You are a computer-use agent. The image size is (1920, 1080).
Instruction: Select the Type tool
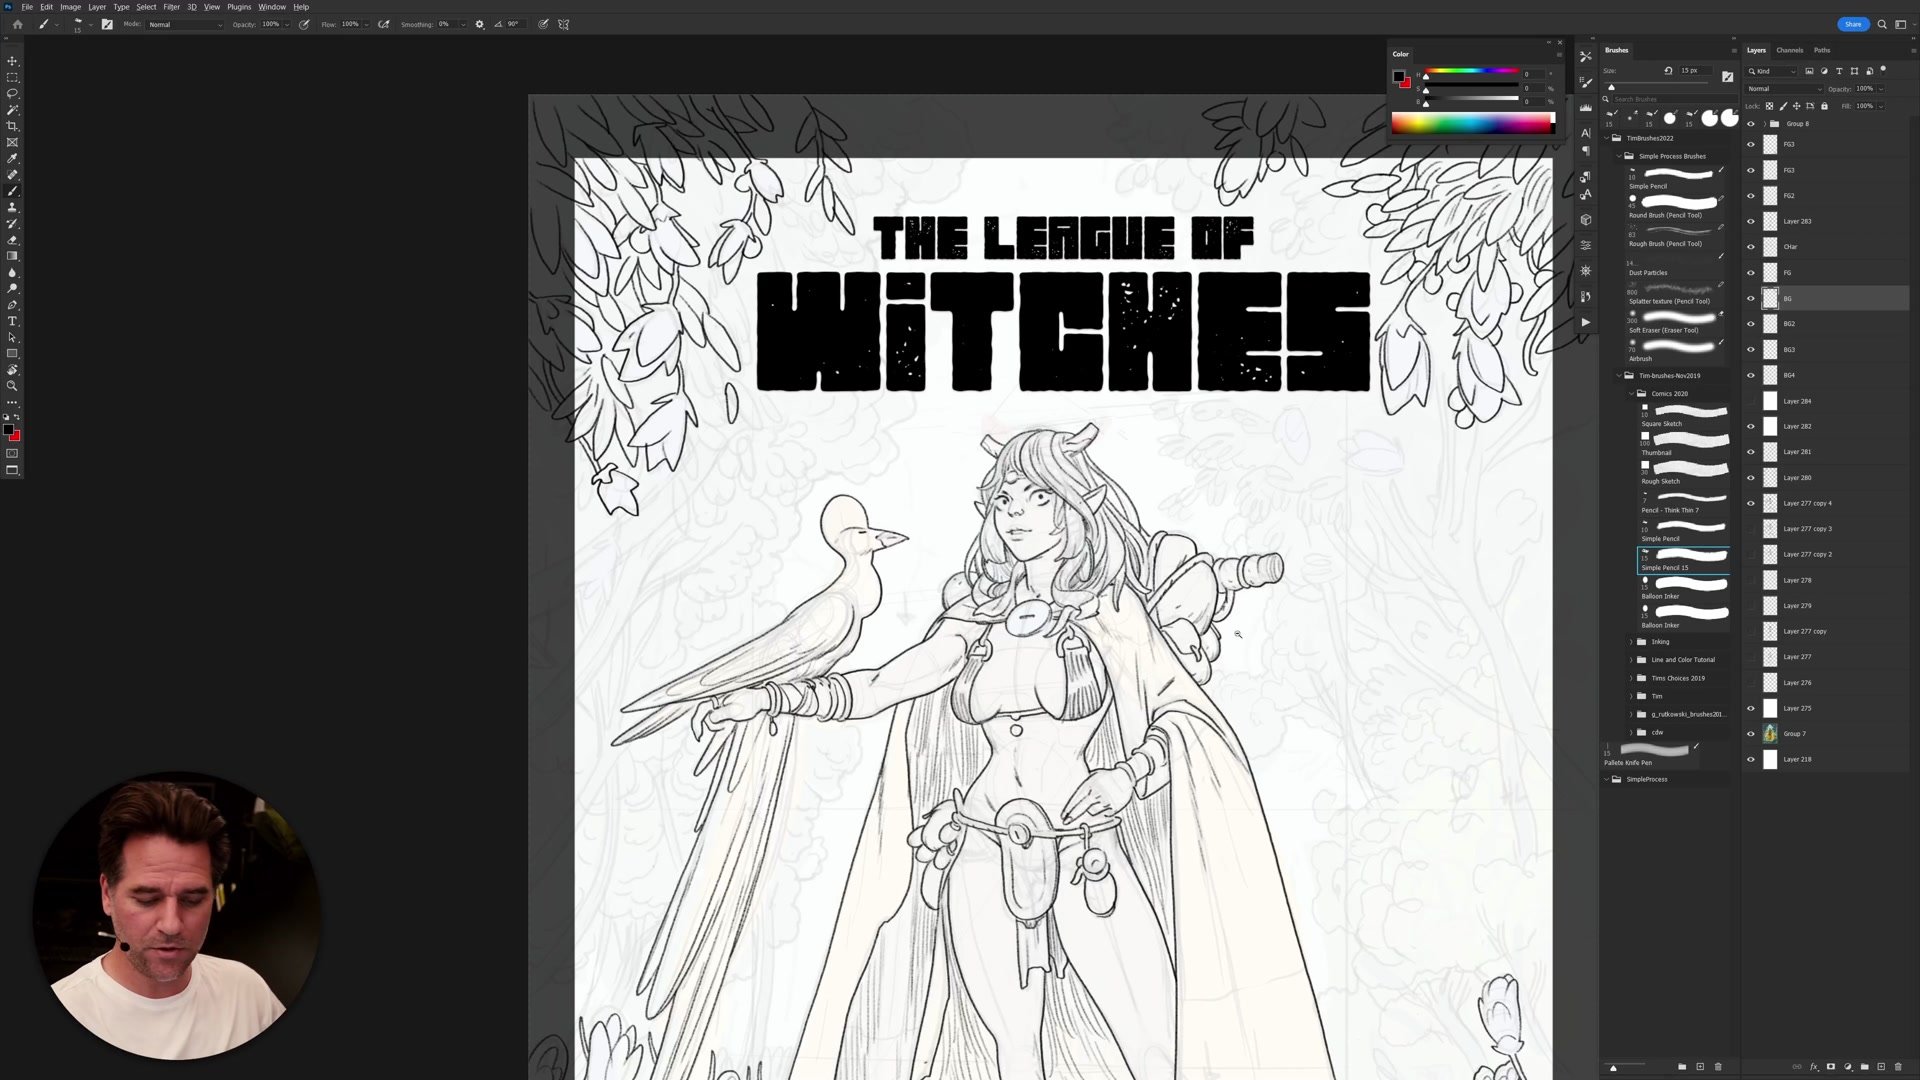[x=12, y=321]
